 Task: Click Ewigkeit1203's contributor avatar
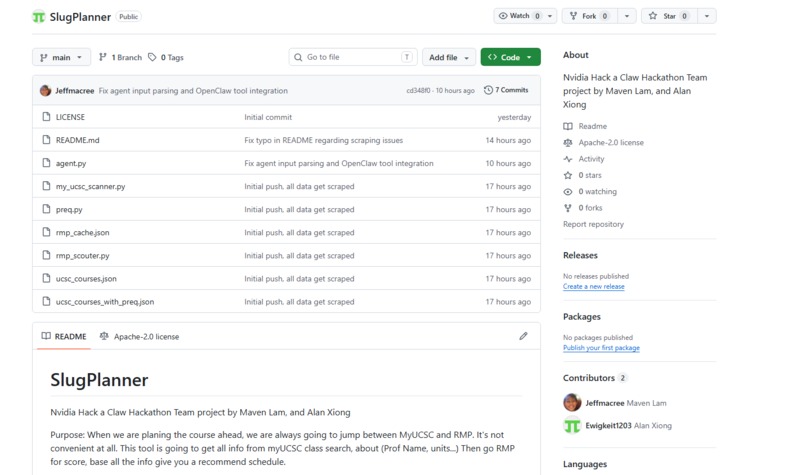[x=572, y=425]
